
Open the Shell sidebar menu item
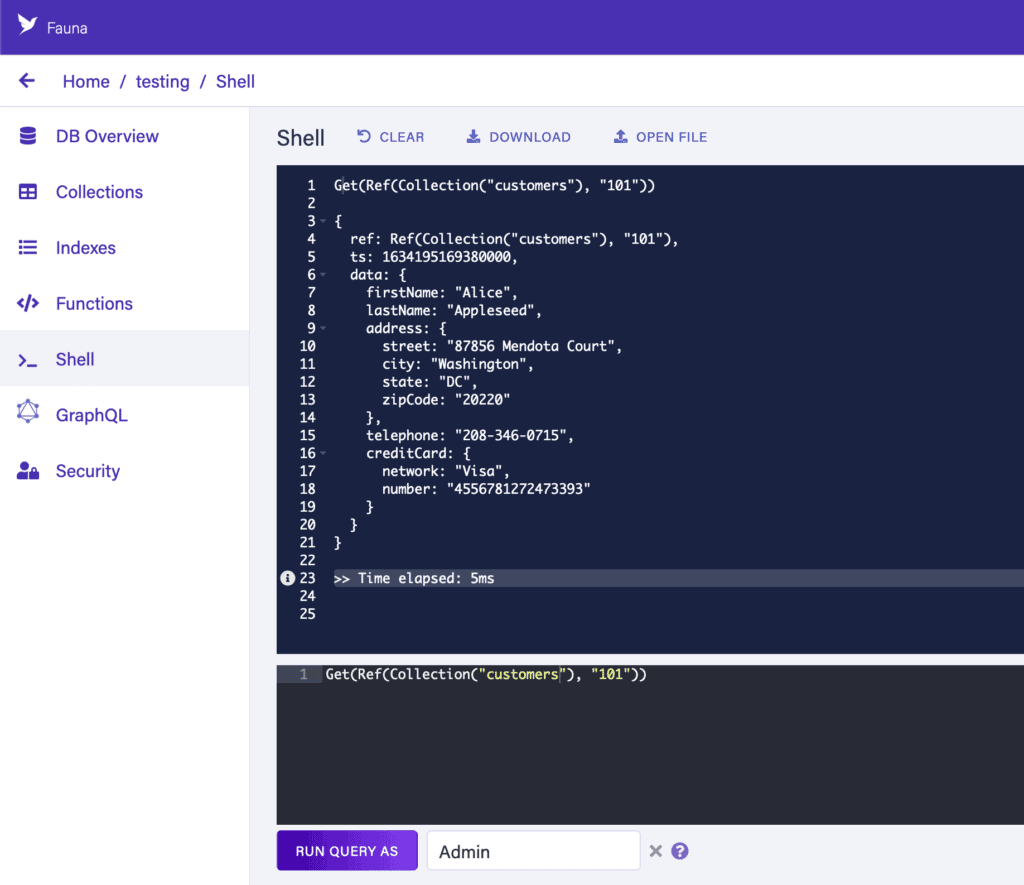[75, 359]
